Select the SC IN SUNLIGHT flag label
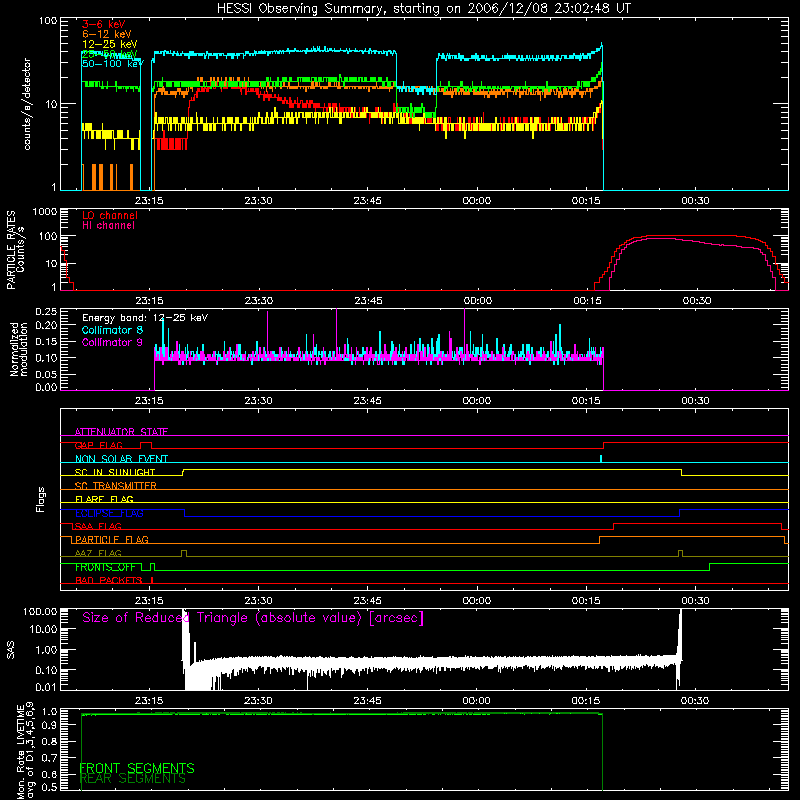Image resolution: width=800 pixels, height=800 pixels. coord(115,472)
